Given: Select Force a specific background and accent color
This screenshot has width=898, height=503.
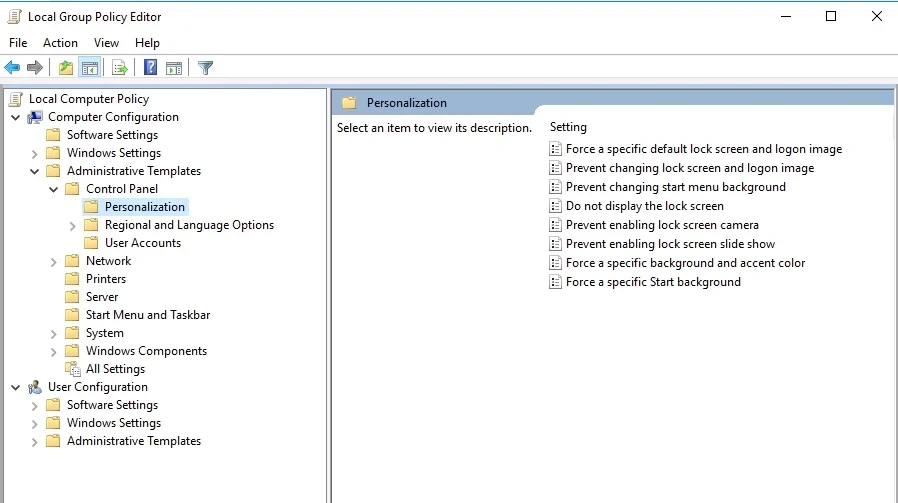Looking at the screenshot, I should tap(686, 263).
